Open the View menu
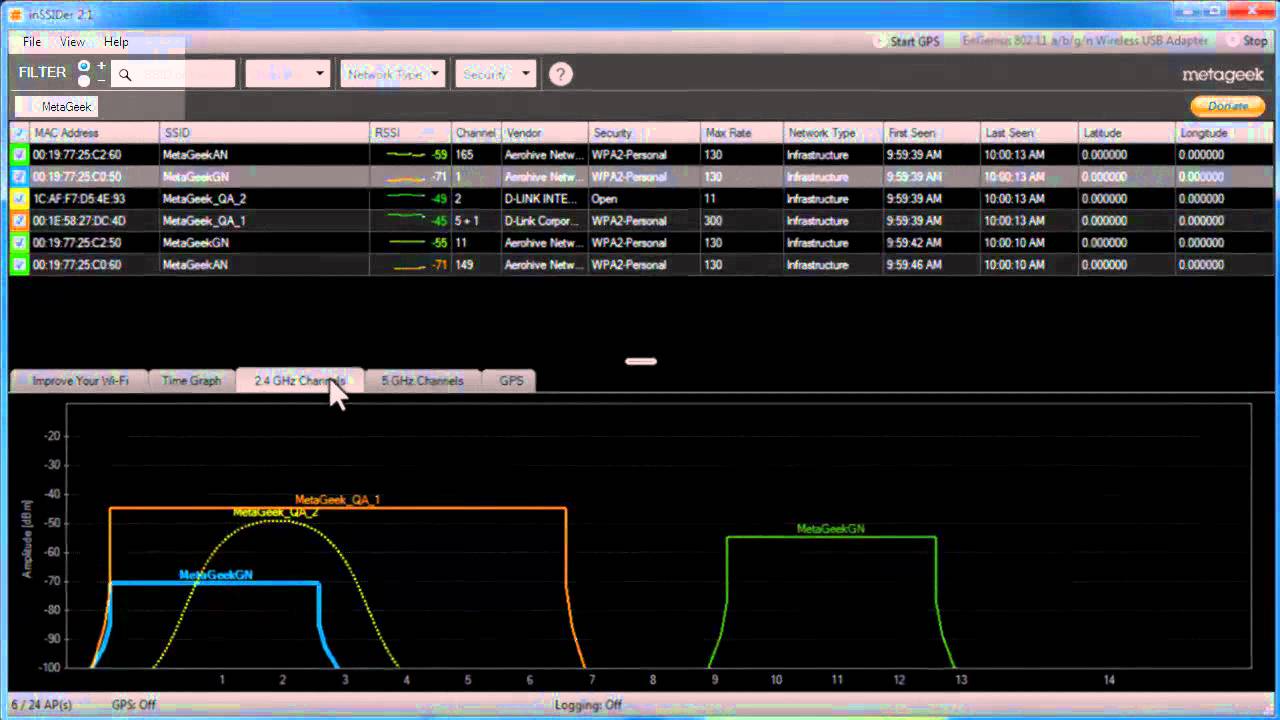This screenshot has width=1280, height=720. coord(72,42)
